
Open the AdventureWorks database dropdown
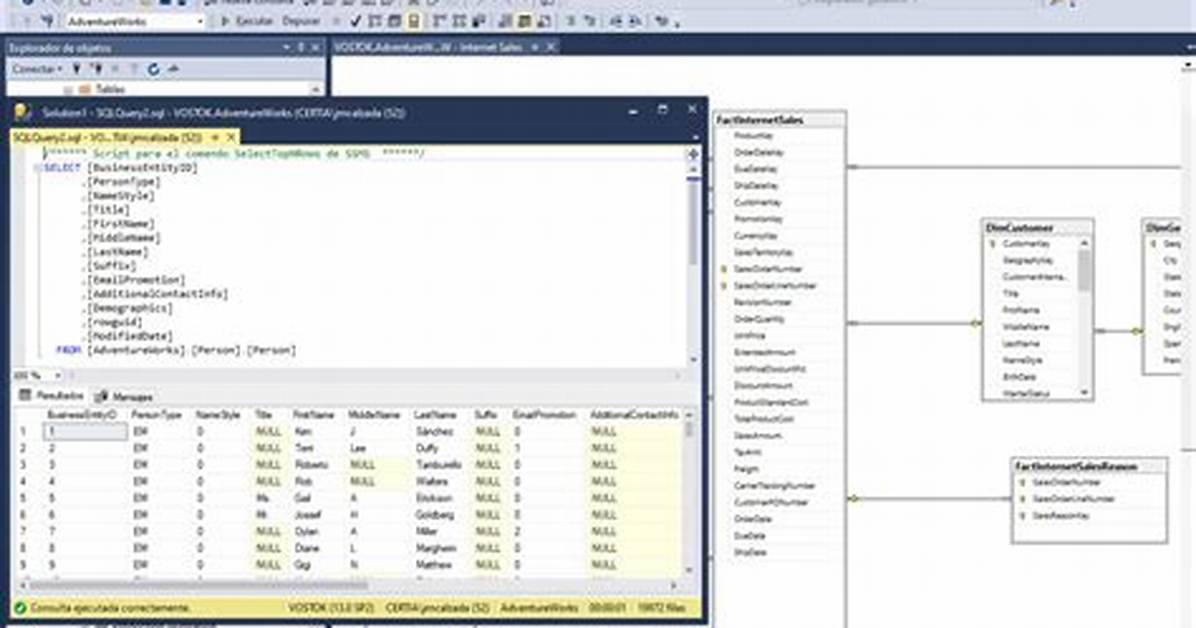(x=136, y=21)
